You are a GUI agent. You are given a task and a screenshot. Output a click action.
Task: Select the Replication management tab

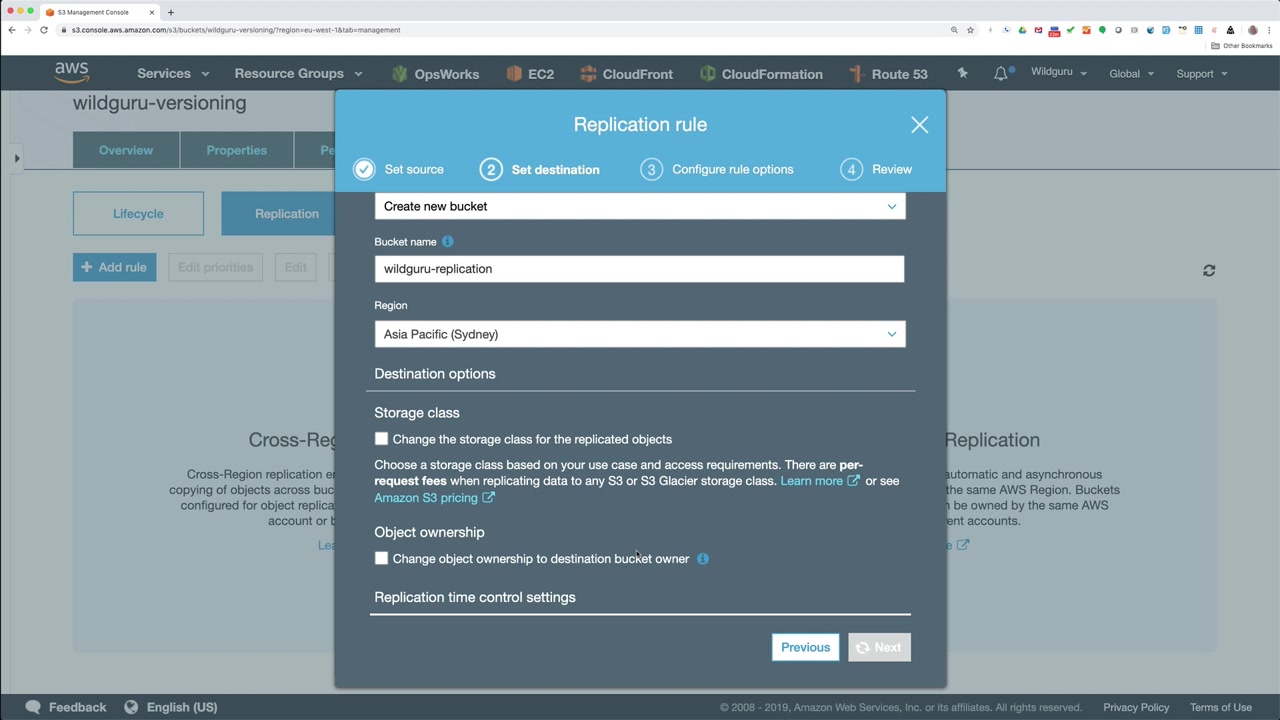286,214
